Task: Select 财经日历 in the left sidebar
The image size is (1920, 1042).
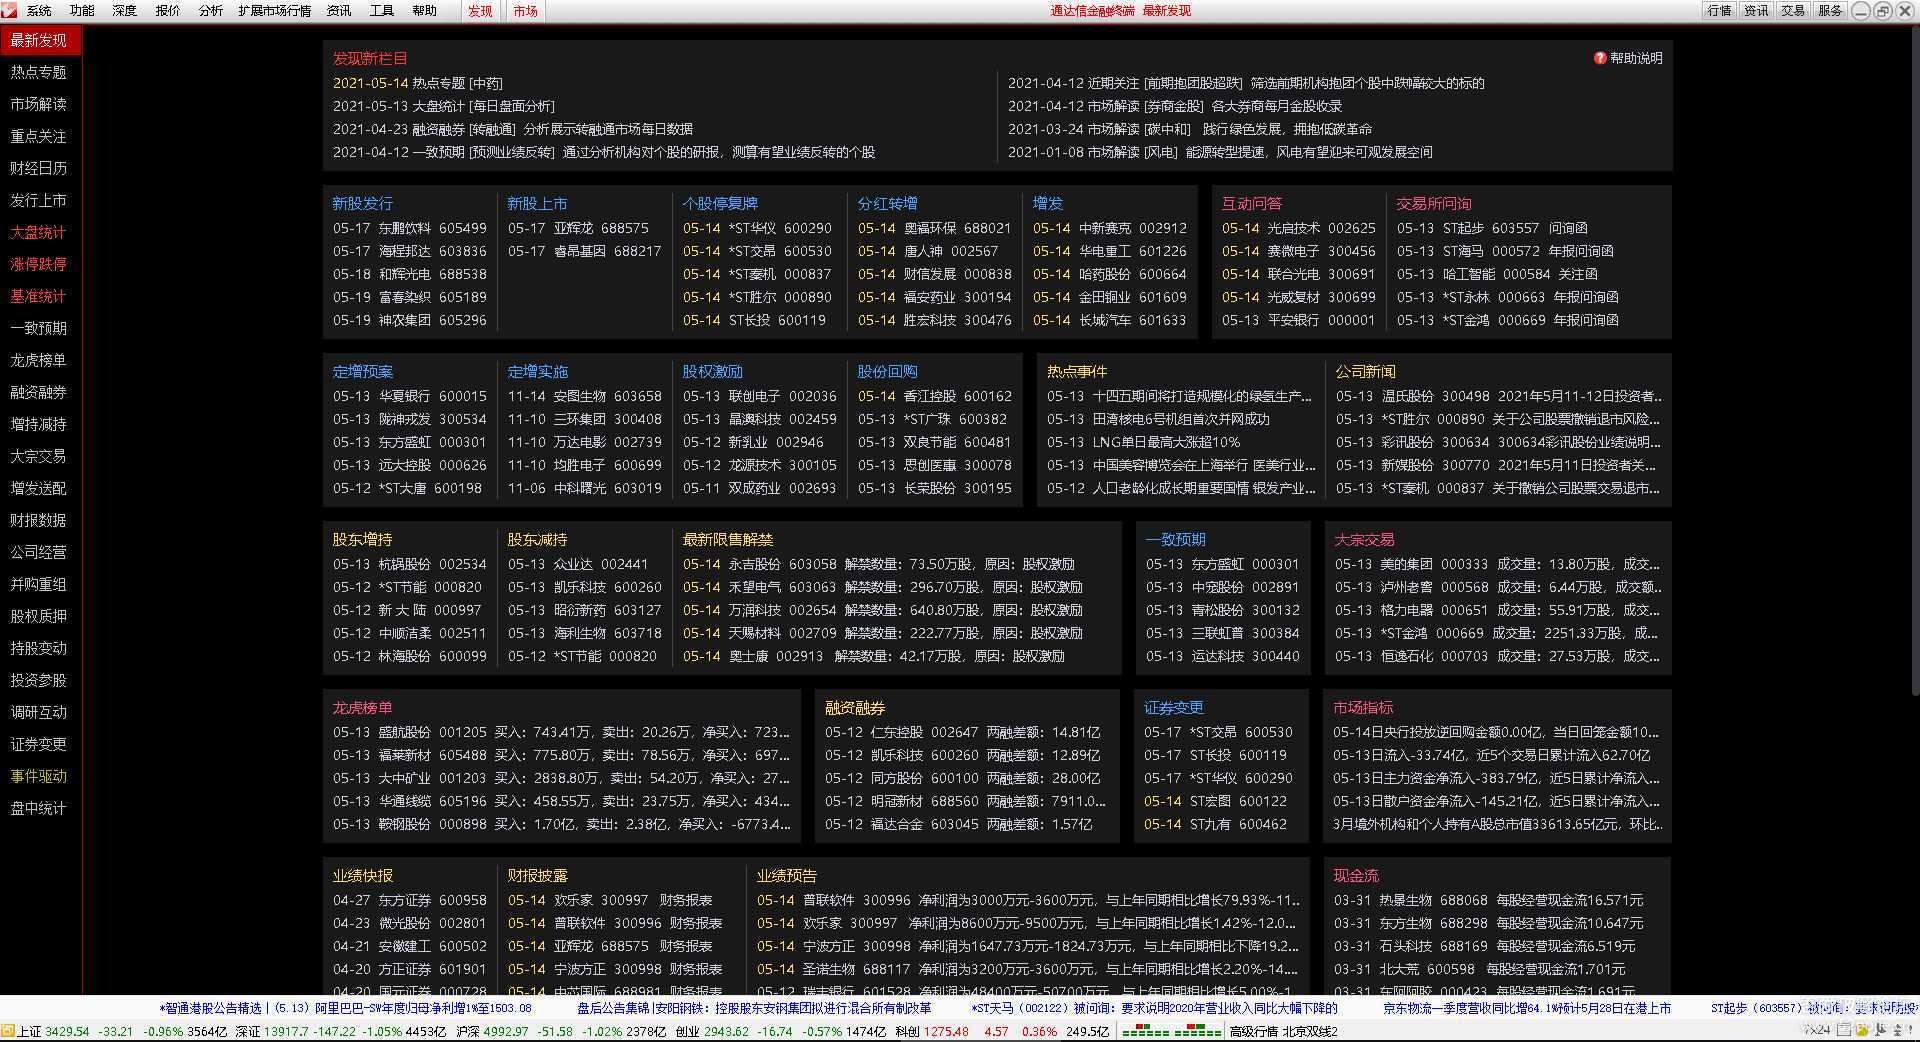Action: 38,168
